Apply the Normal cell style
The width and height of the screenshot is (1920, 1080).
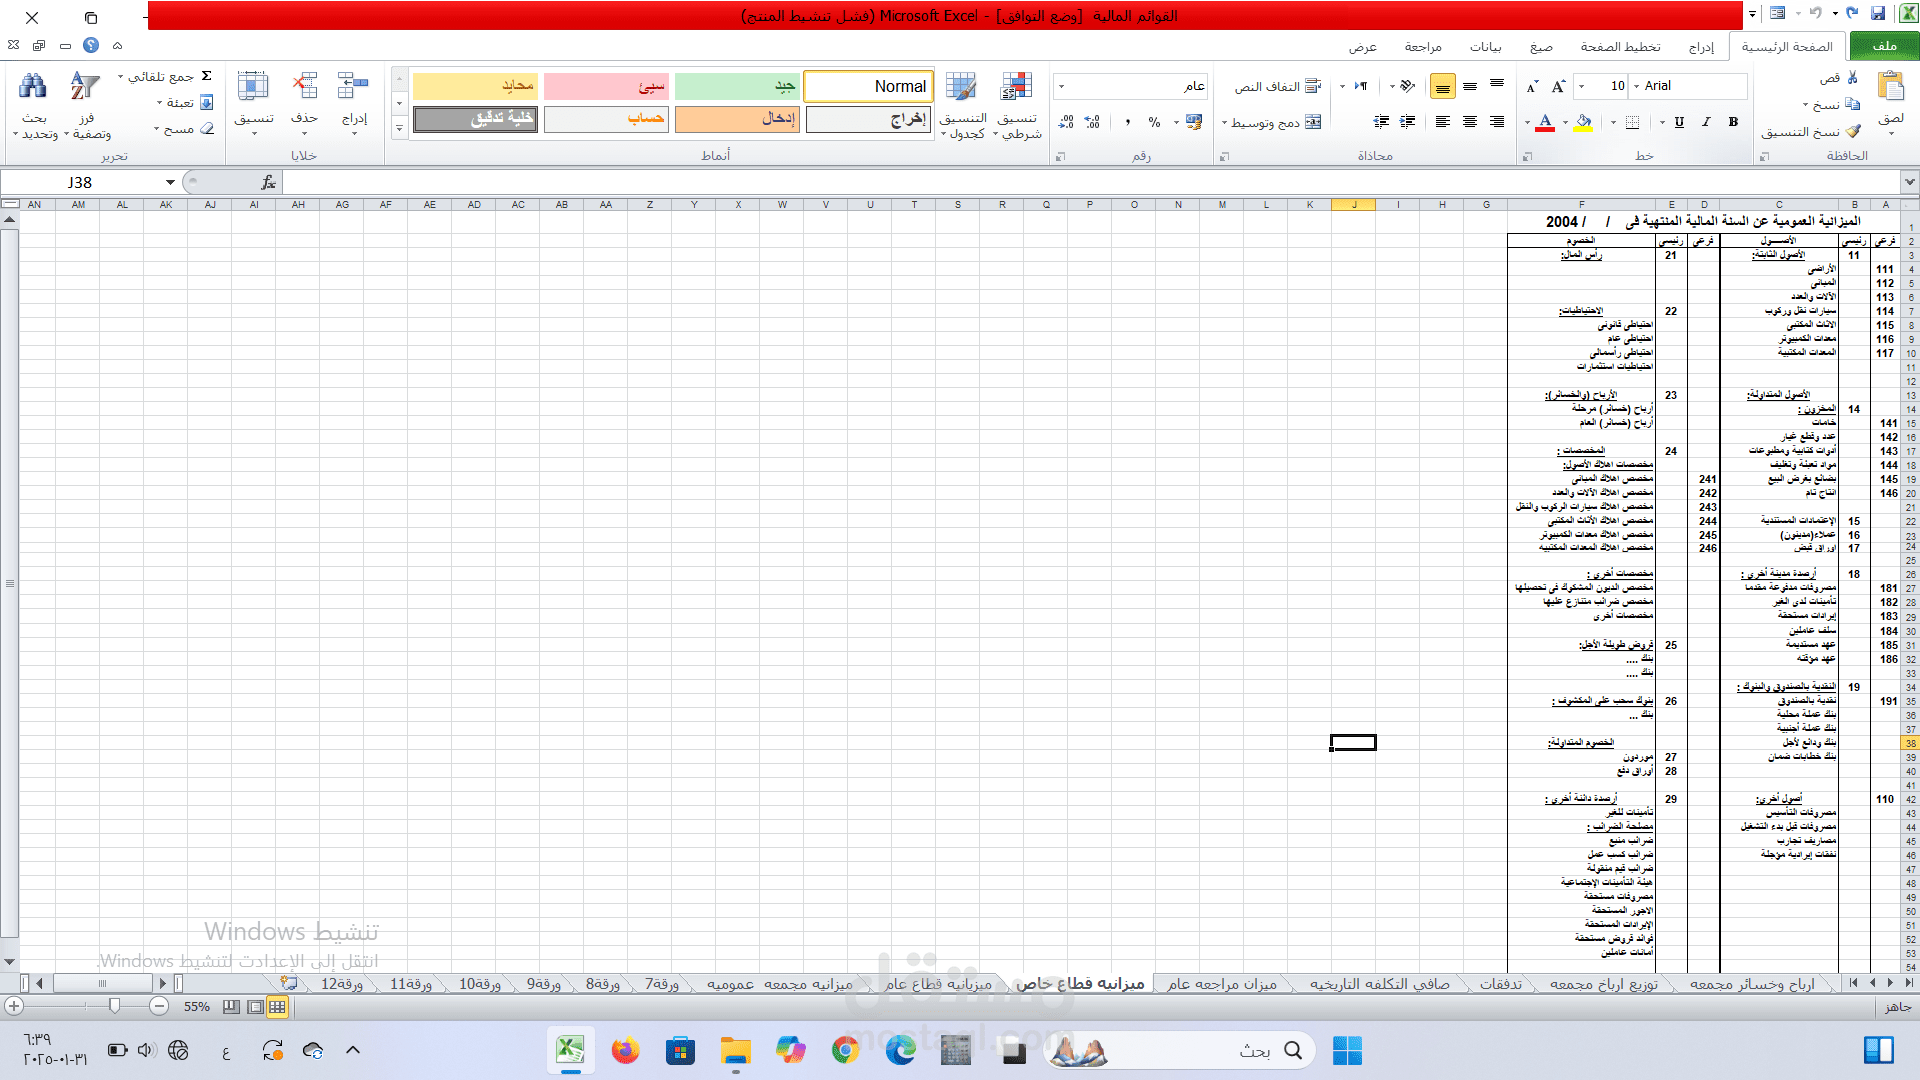coord(868,87)
